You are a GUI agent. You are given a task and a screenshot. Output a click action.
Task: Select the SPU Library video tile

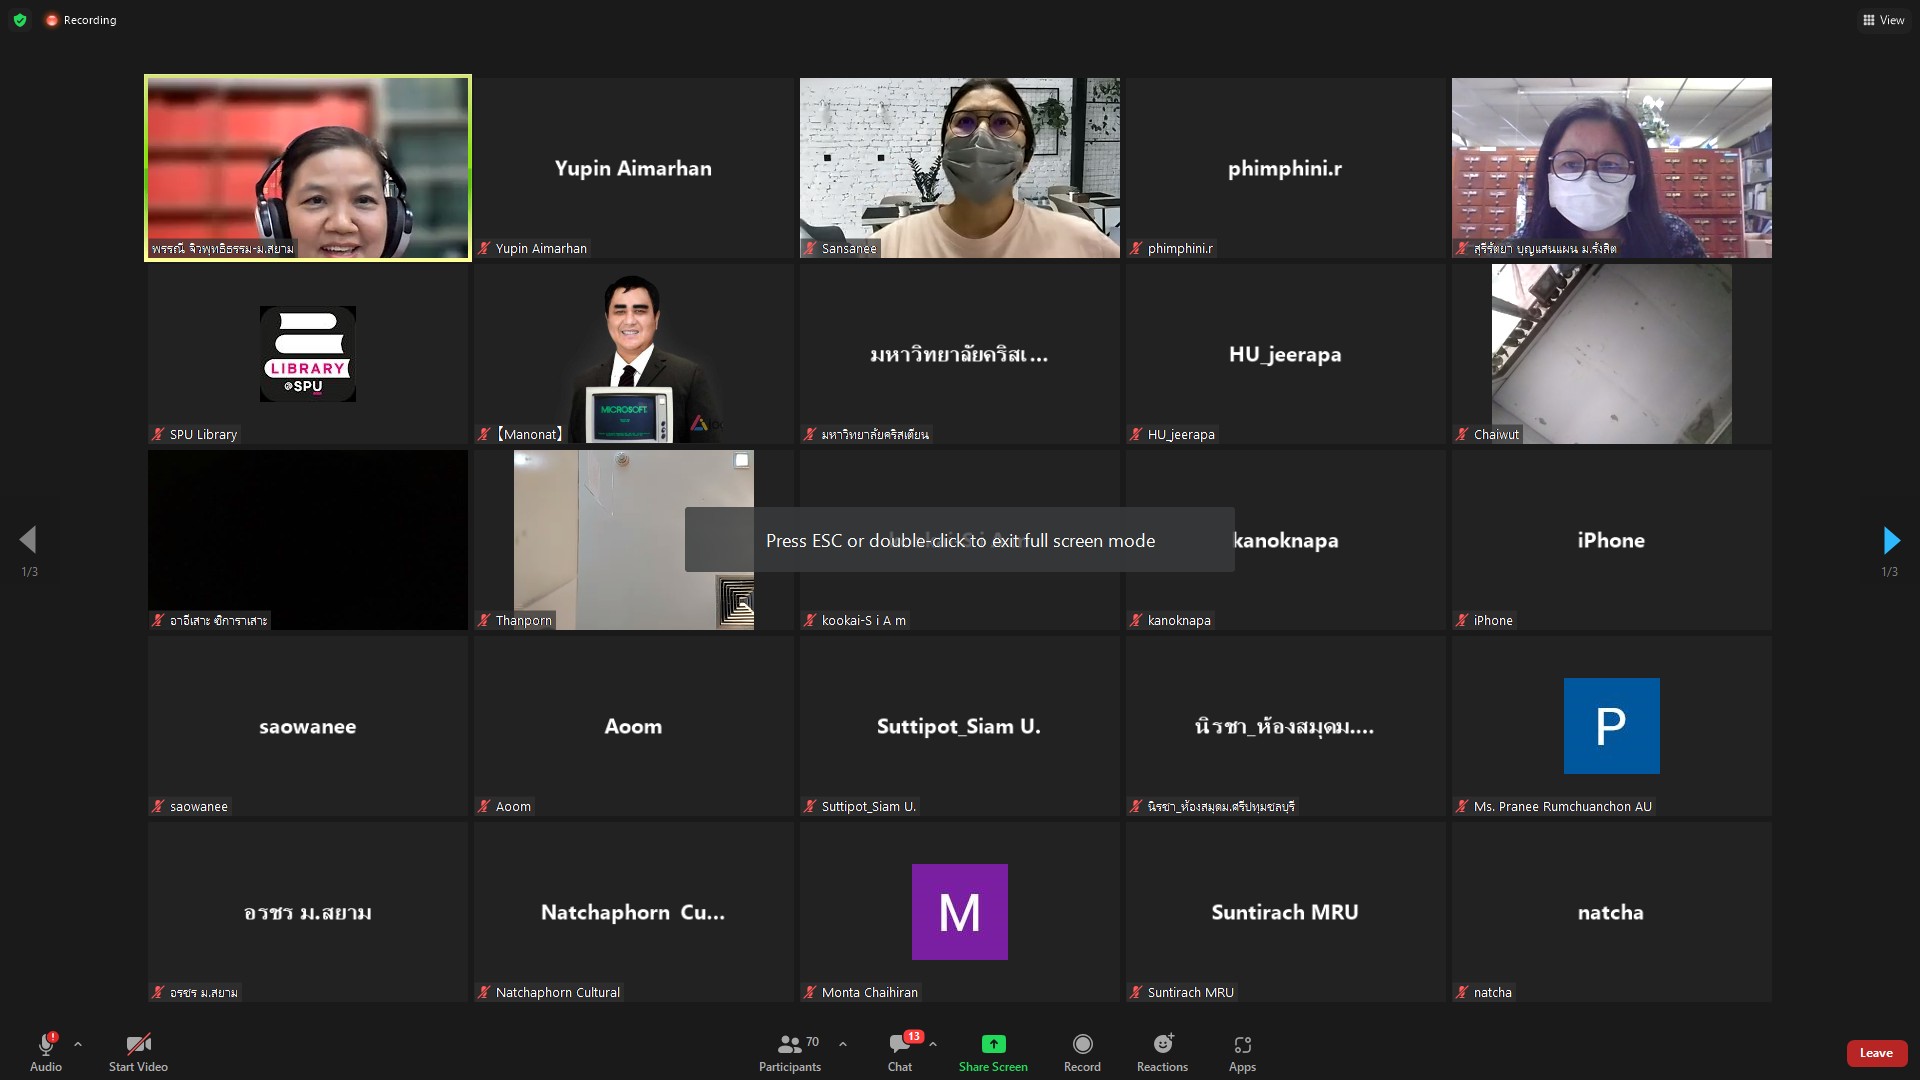(308, 354)
